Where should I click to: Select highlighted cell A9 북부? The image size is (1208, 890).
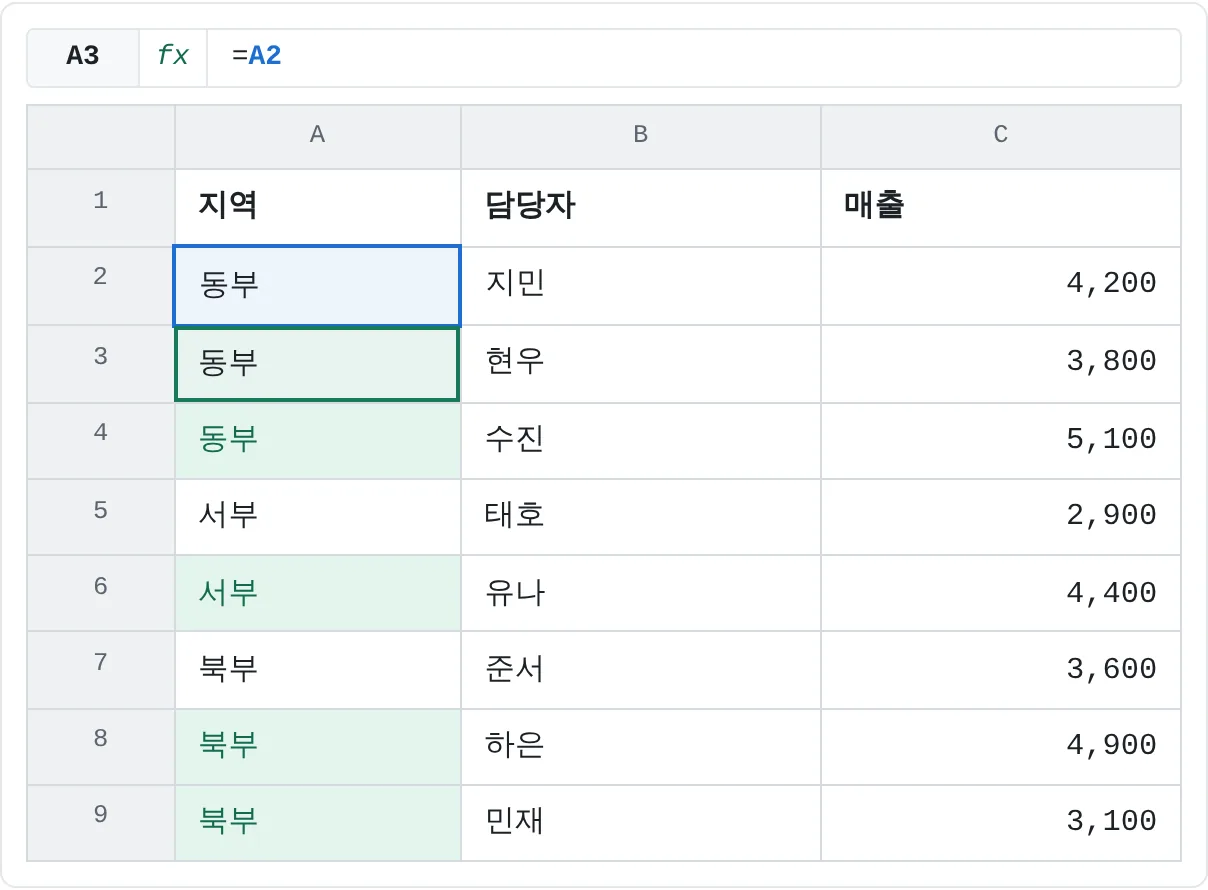click(318, 822)
